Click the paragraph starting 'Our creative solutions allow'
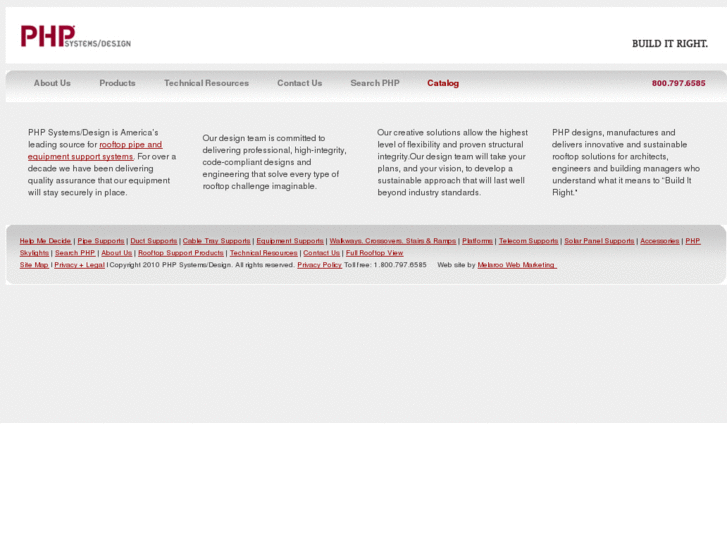 point(452,162)
